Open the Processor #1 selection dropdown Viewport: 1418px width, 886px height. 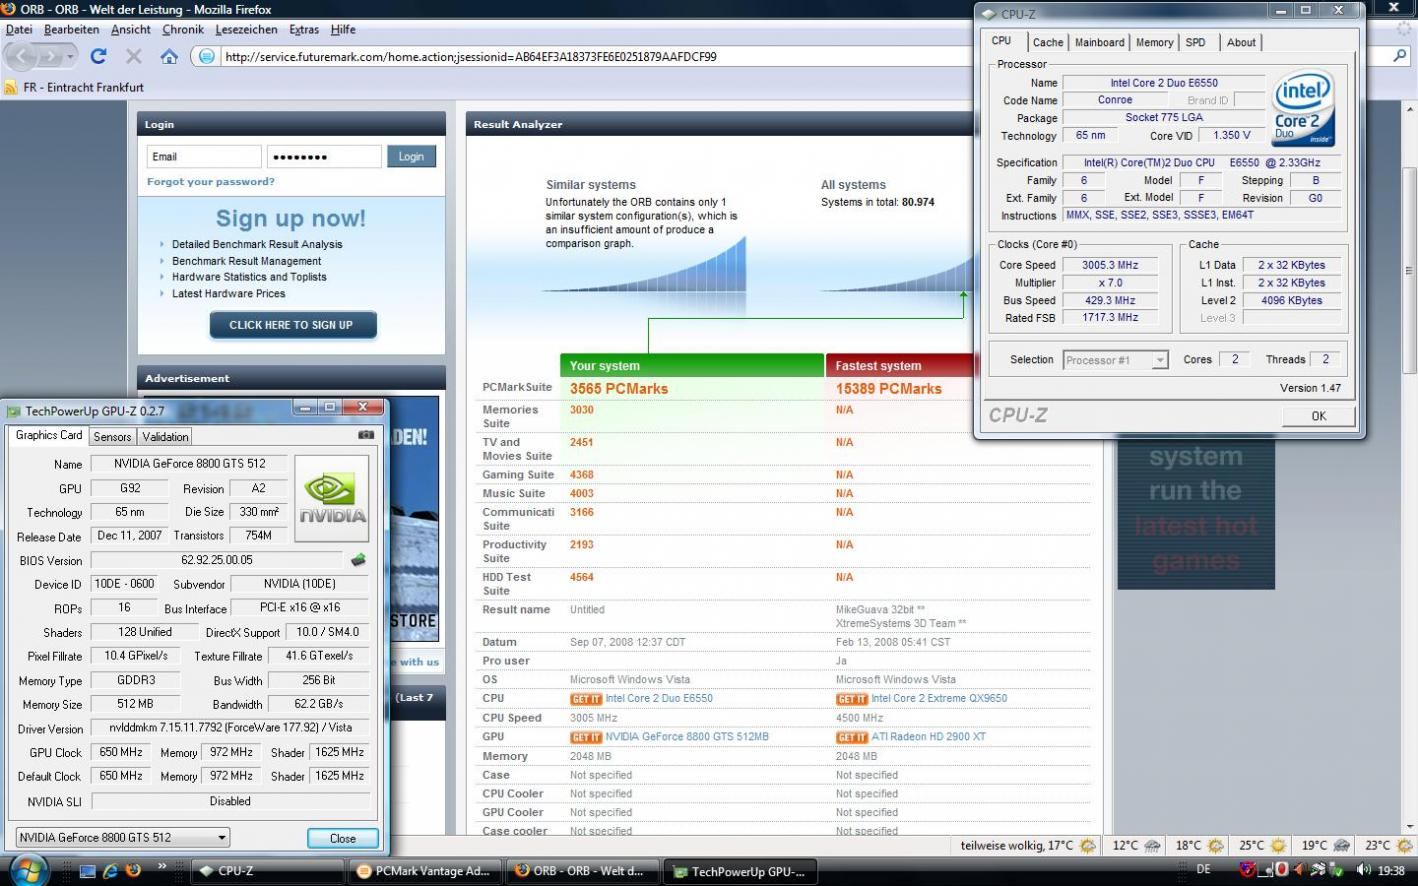tap(1115, 360)
